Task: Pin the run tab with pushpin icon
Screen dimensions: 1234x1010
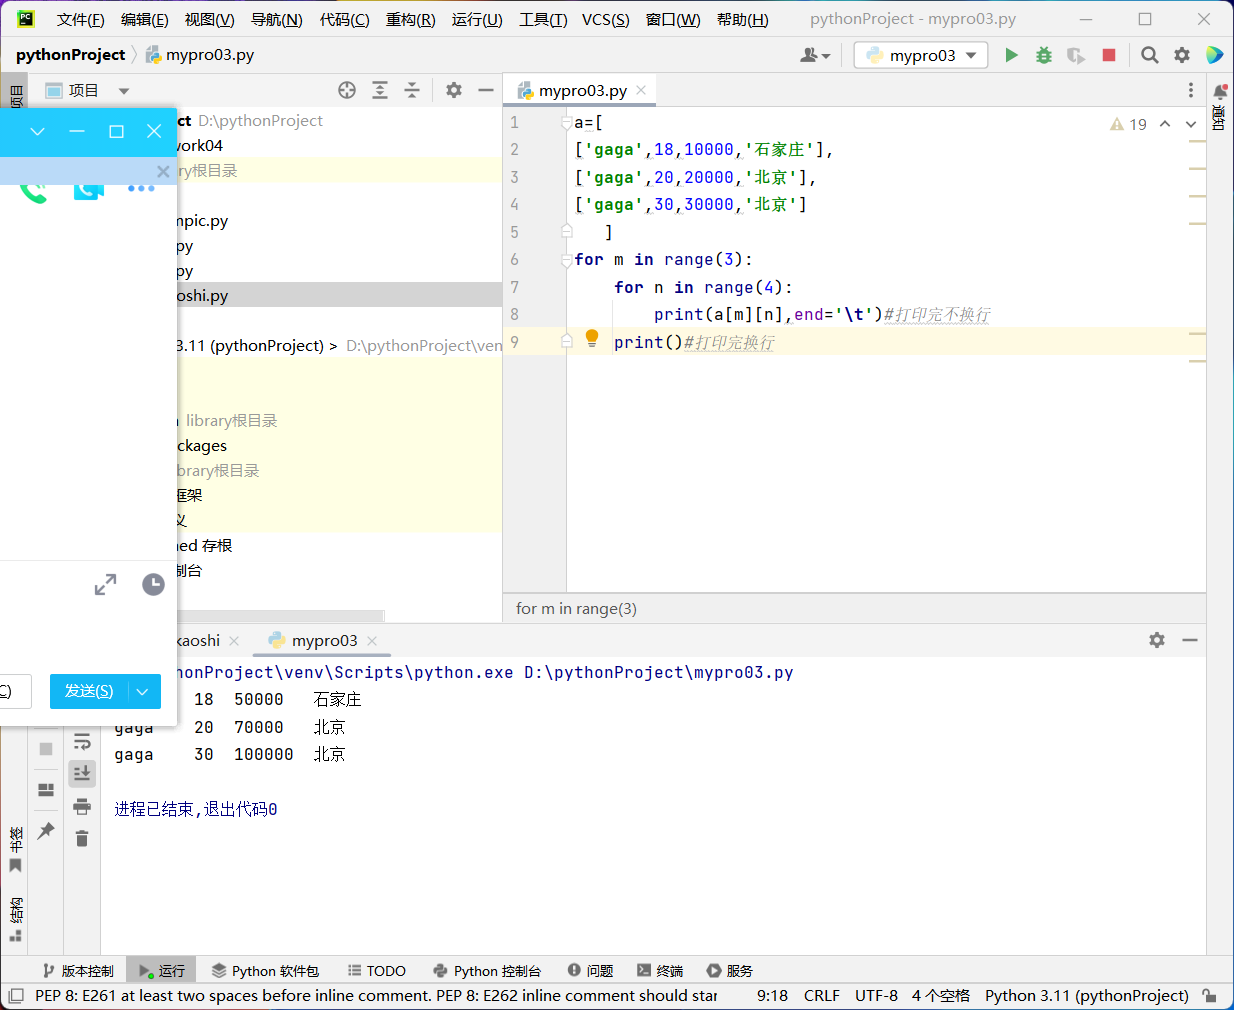Action: point(46,830)
